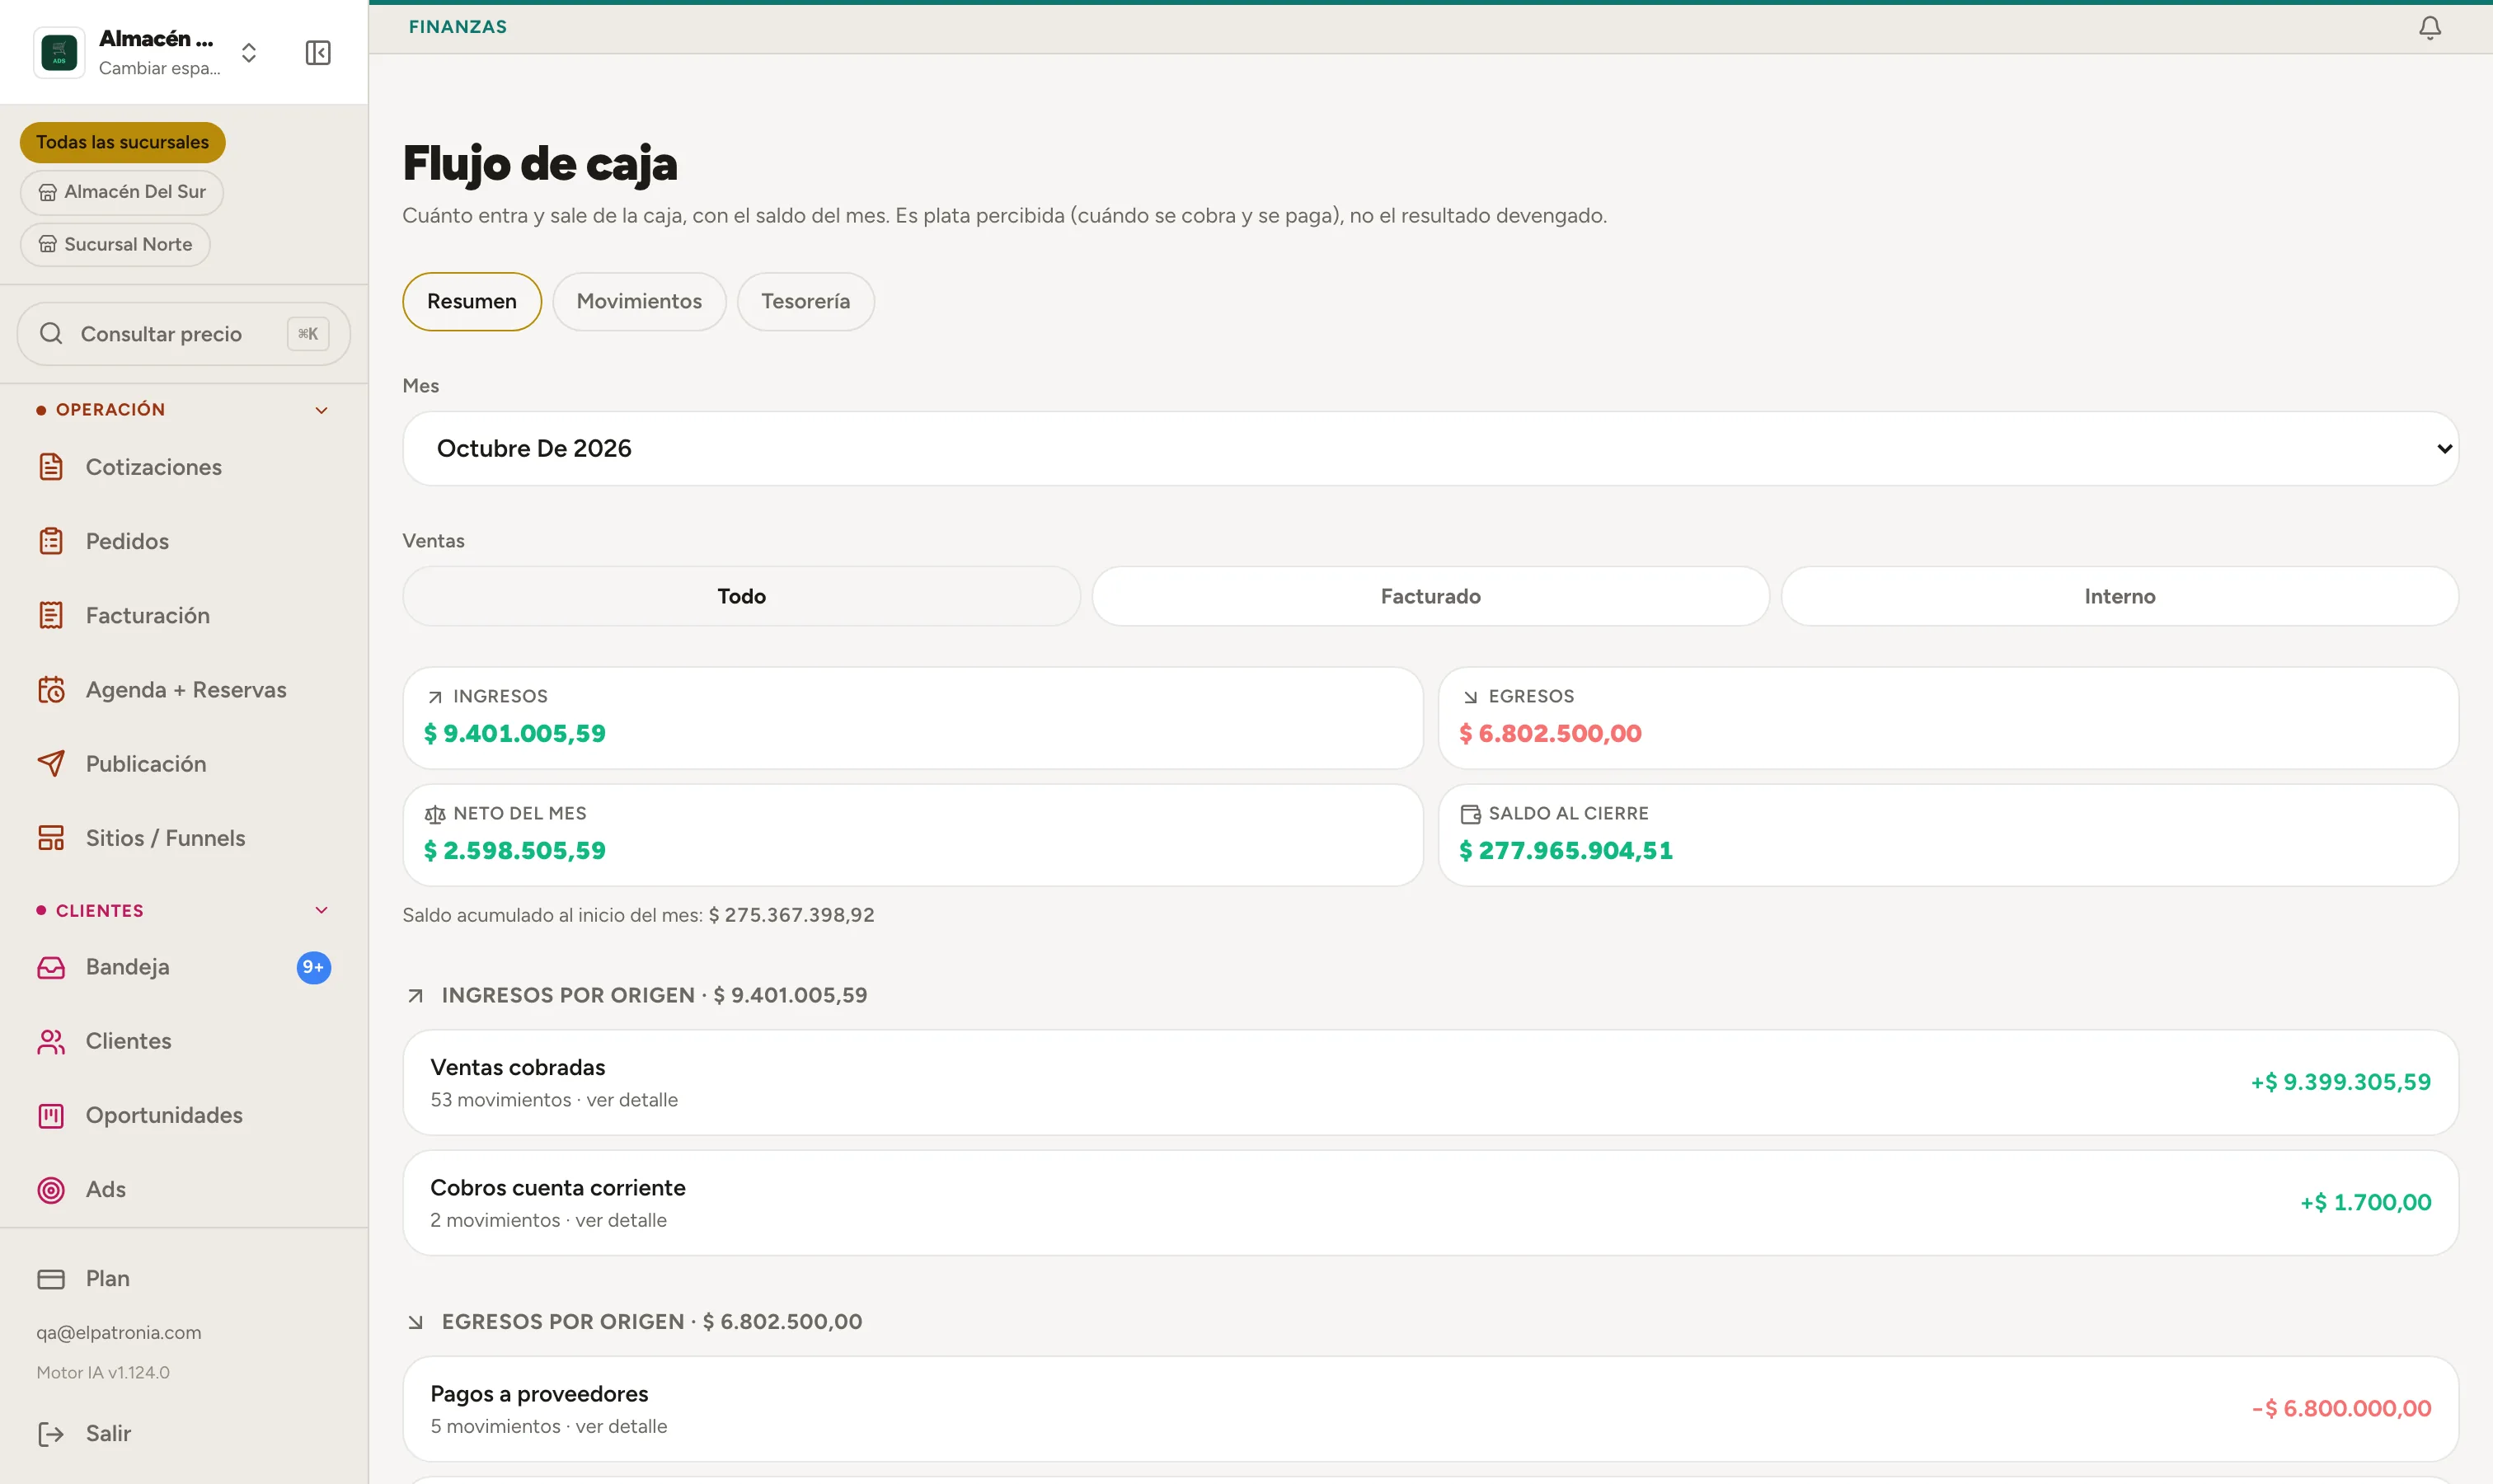
Task: Click the NETO DEL MES card
Action: (x=912, y=835)
